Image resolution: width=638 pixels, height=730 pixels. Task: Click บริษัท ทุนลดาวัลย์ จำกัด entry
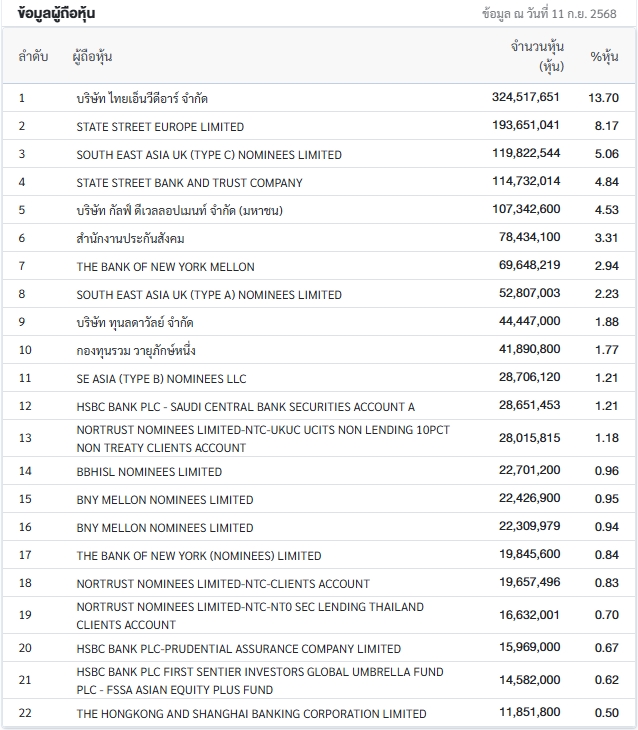[135, 323]
